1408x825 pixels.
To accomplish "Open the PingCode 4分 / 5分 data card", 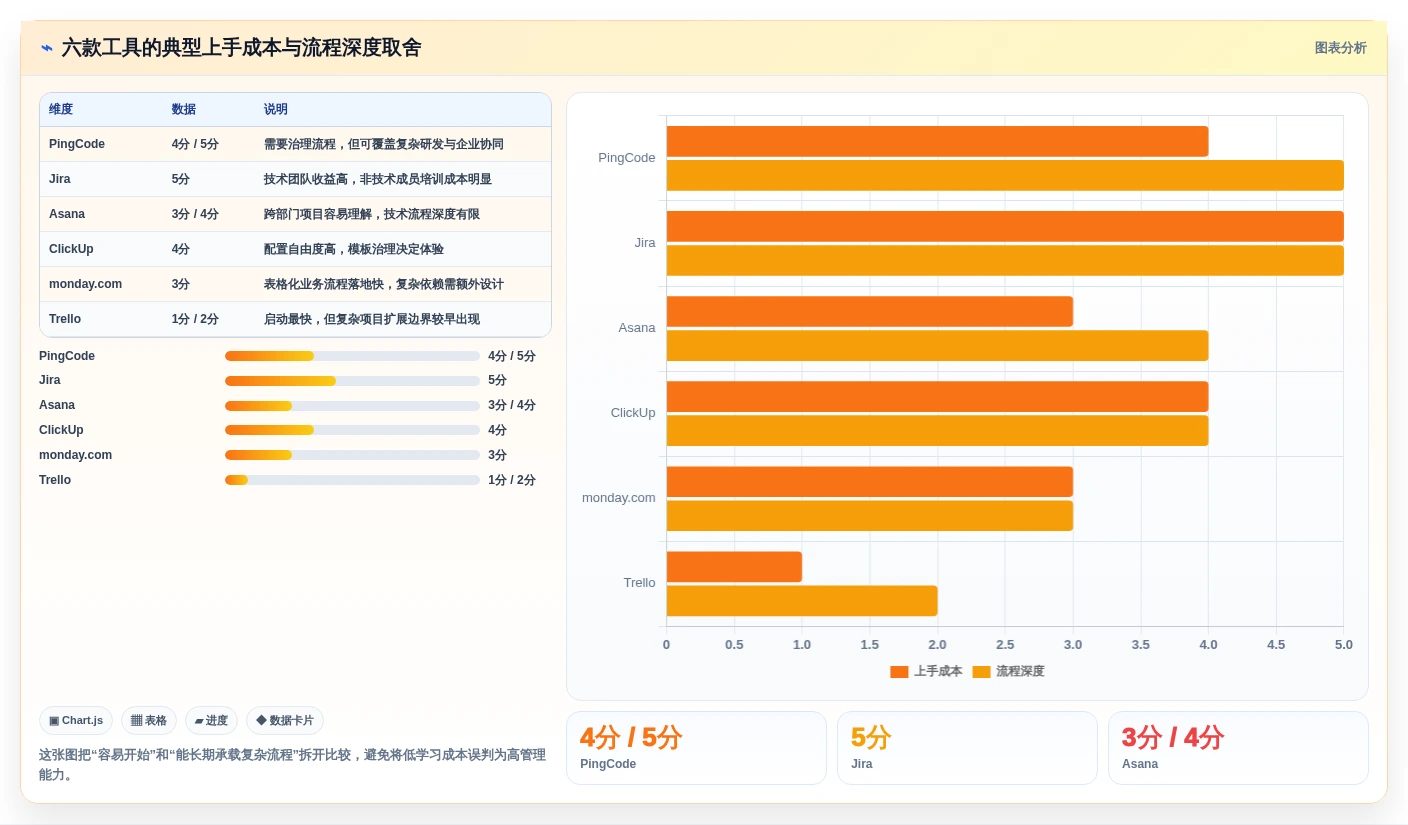I will [696, 748].
